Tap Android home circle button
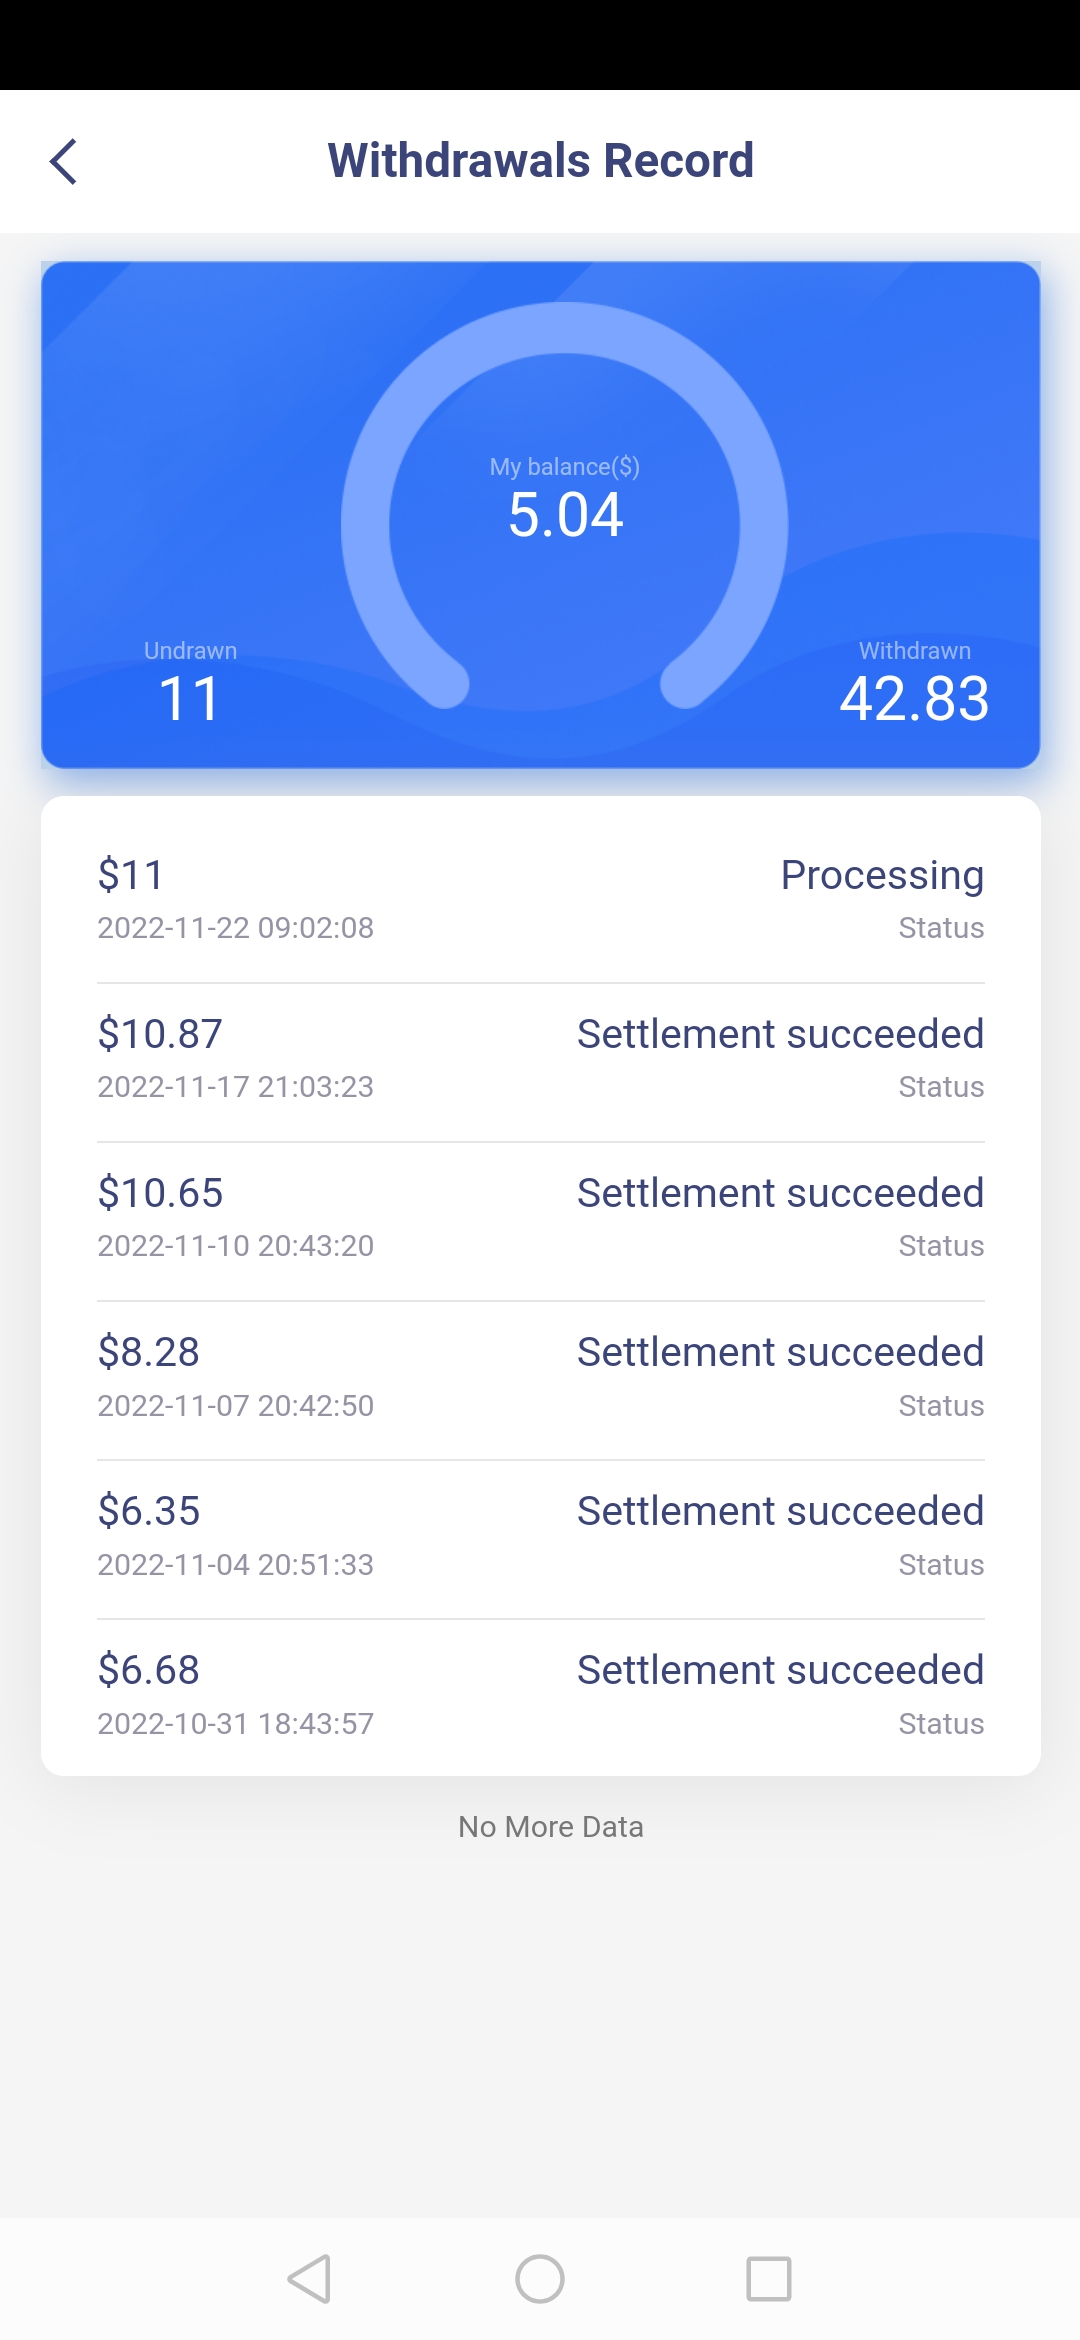This screenshot has height=2340, width=1080. (540, 2279)
